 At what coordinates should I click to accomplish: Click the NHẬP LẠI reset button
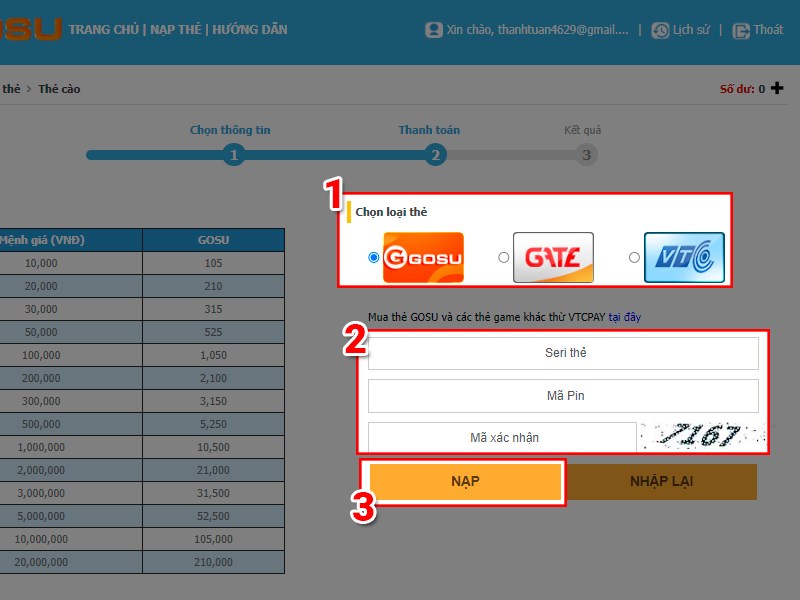click(x=661, y=481)
